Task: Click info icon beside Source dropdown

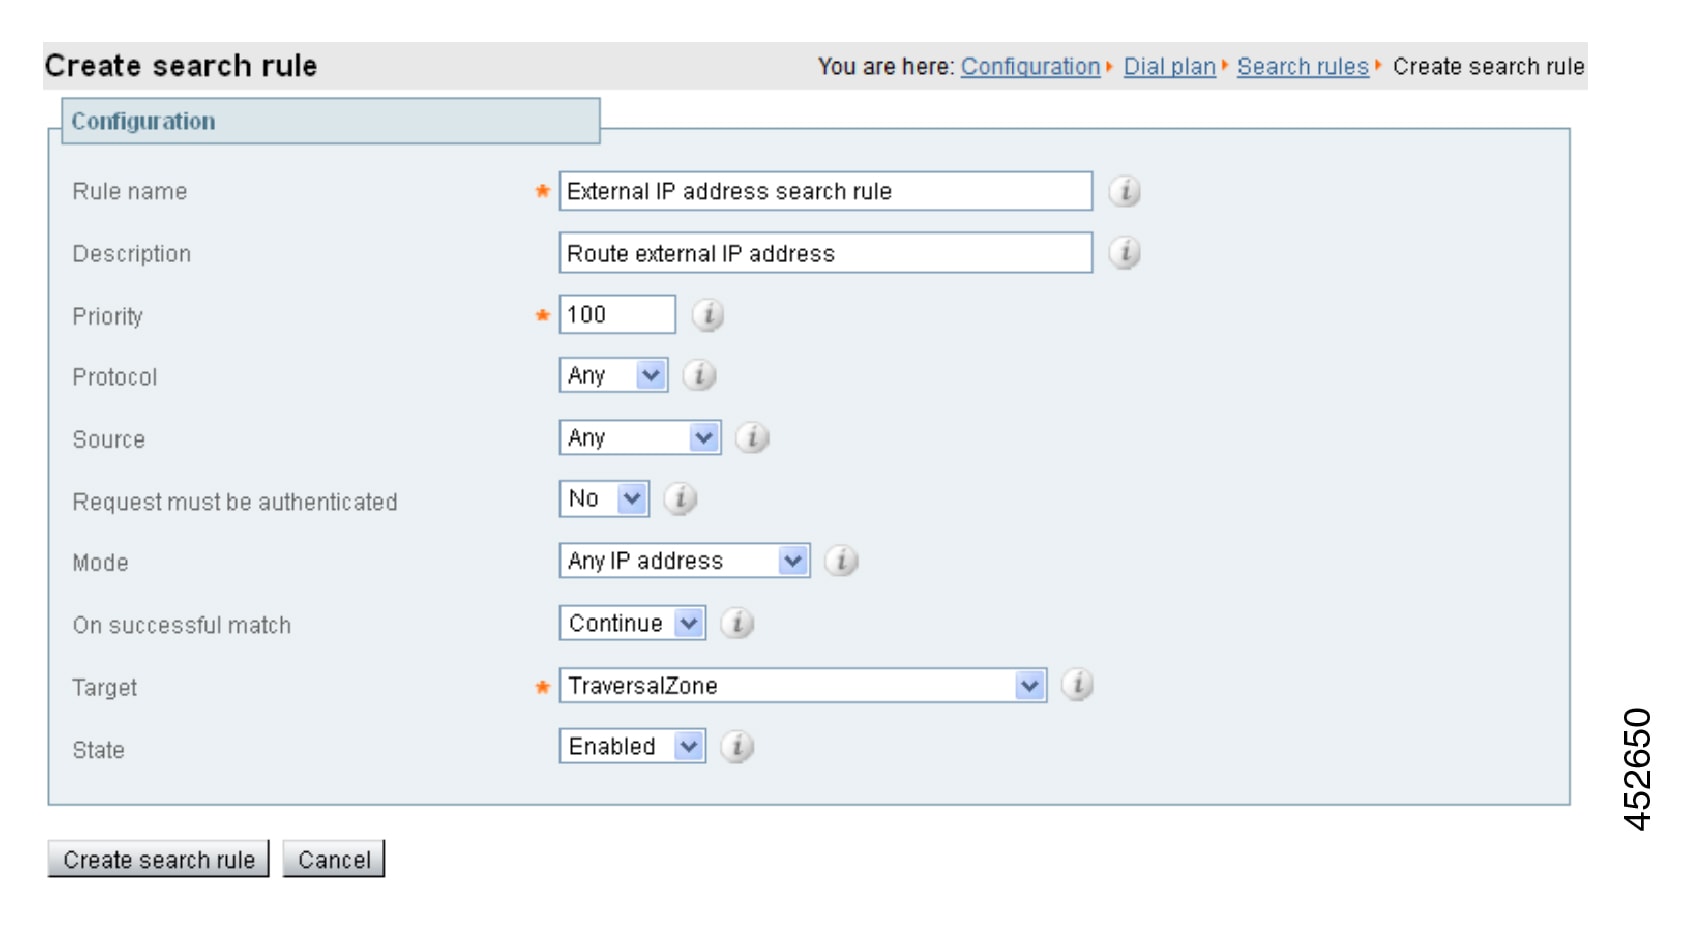Action: click(x=752, y=438)
